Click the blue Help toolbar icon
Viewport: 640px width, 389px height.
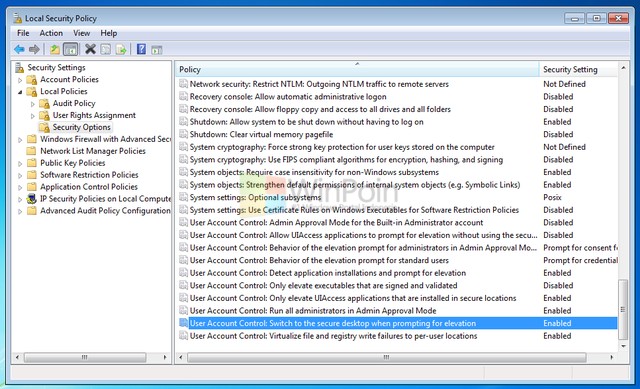[141, 49]
